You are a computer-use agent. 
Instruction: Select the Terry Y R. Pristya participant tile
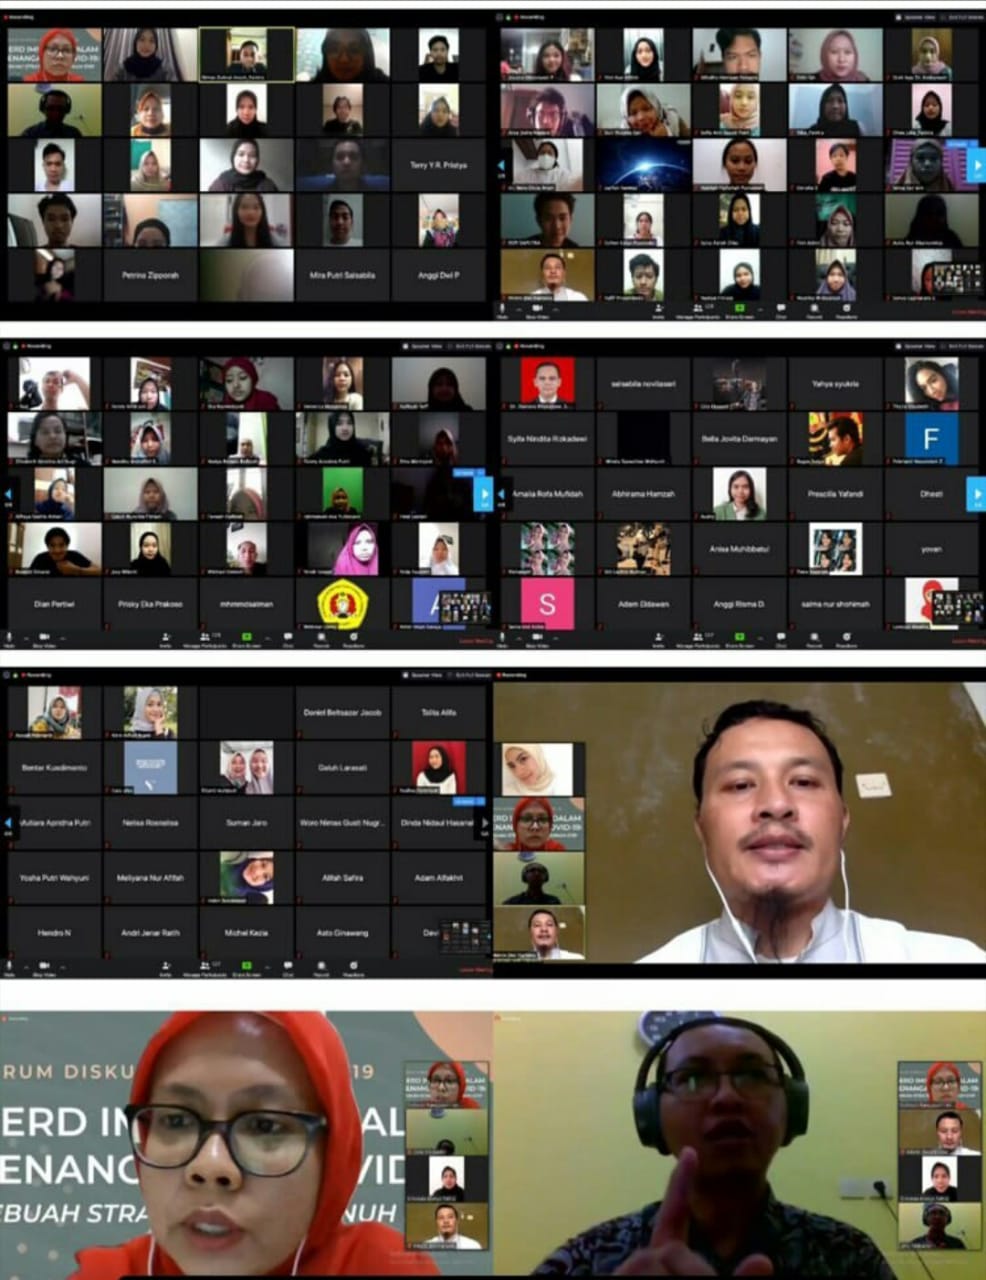pos(438,165)
